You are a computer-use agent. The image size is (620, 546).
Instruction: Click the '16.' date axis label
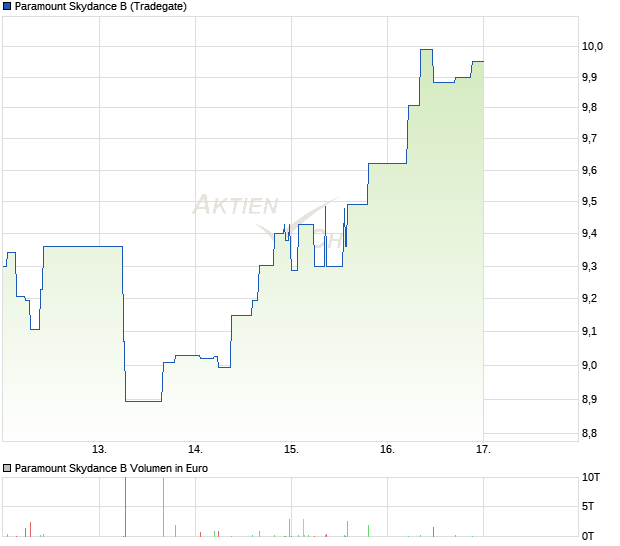click(388, 450)
